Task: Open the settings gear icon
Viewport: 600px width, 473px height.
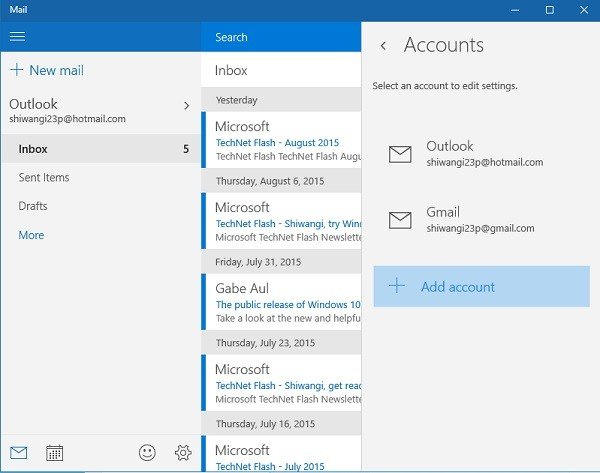Action: [183, 453]
